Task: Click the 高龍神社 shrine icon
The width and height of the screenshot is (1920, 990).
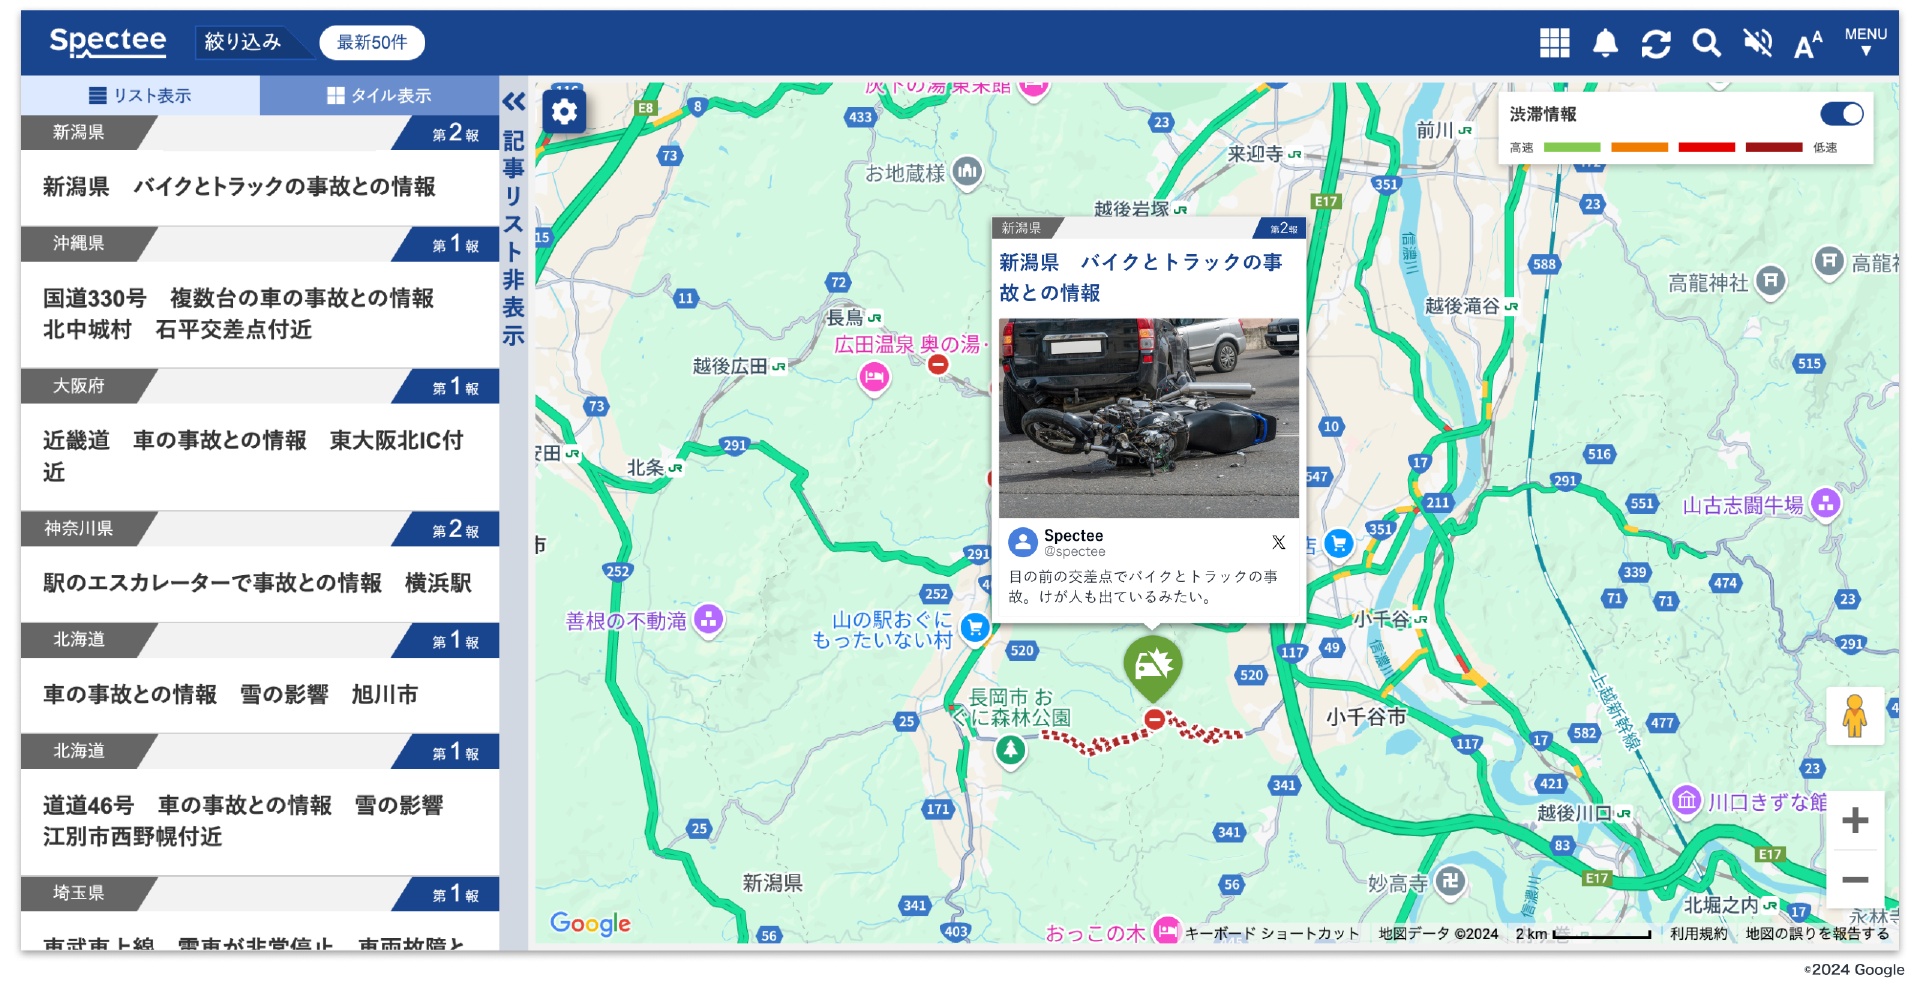Action: 1771,281
